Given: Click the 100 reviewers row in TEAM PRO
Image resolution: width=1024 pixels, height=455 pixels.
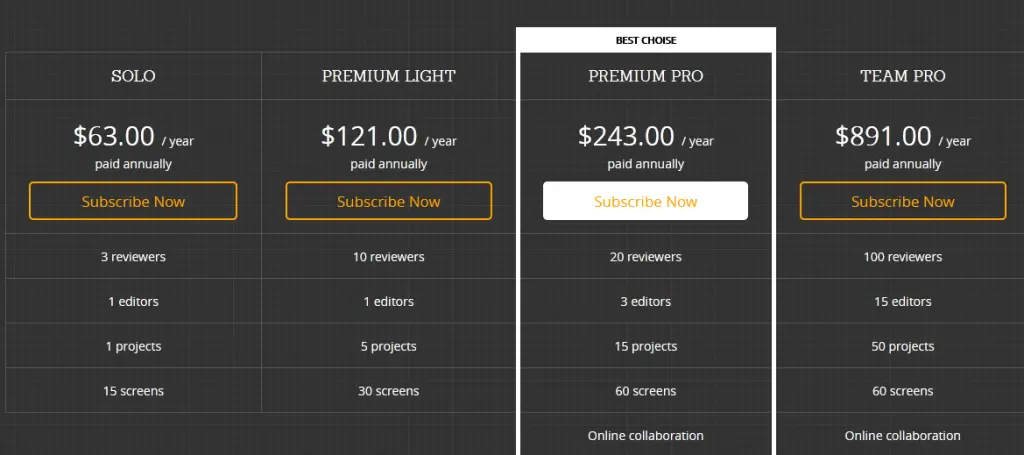Looking at the screenshot, I should [x=903, y=257].
